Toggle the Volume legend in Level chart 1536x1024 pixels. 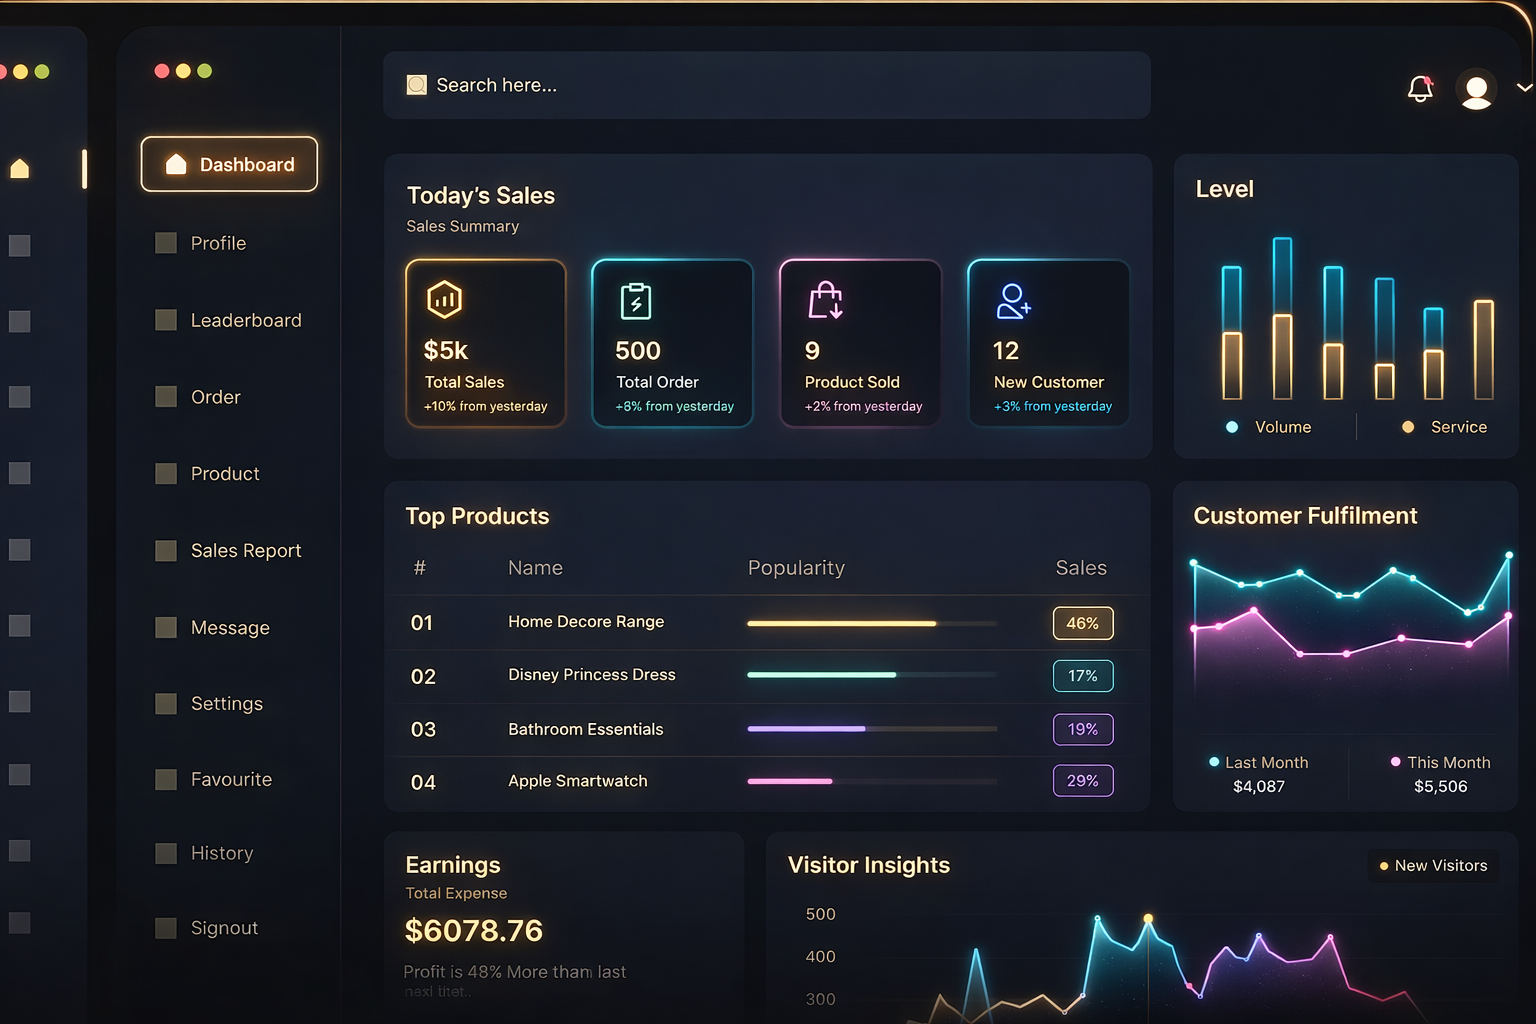pyautogui.click(x=1269, y=427)
